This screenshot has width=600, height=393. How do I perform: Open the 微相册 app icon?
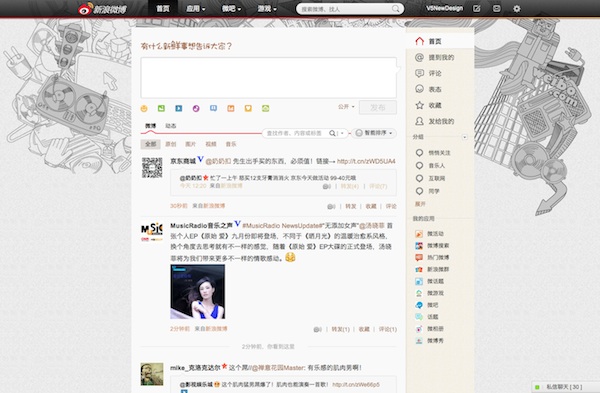tap(419, 329)
